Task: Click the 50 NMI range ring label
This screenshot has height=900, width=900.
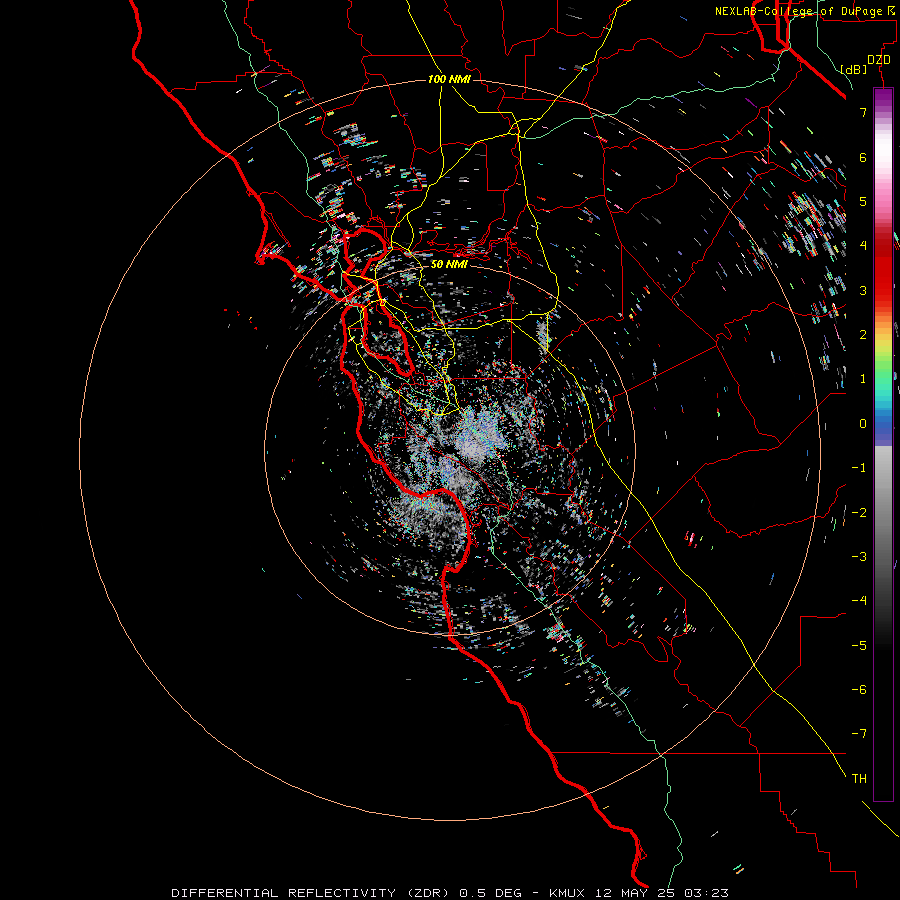Action: [449, 264]
